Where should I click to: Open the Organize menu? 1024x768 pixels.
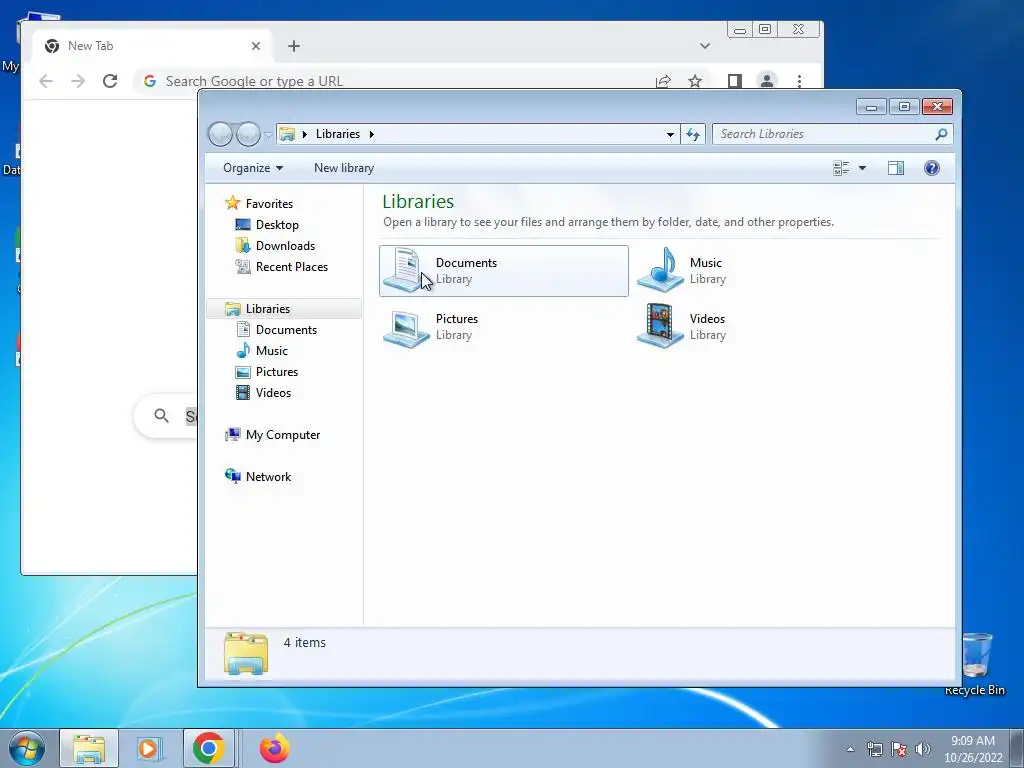(x=253, y=168)
